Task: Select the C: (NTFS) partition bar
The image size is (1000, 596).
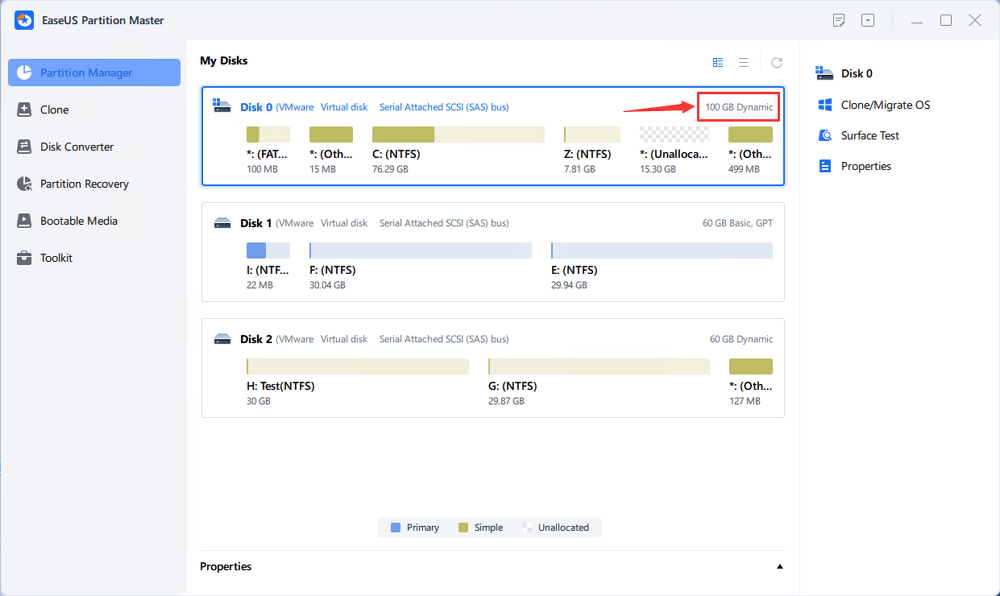Action: point(458,134)
